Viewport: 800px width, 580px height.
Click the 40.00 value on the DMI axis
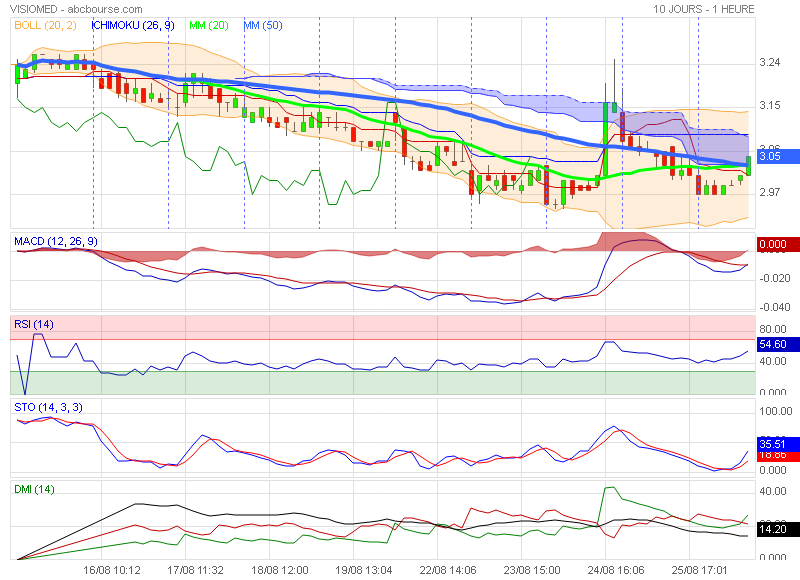point(773,491)
